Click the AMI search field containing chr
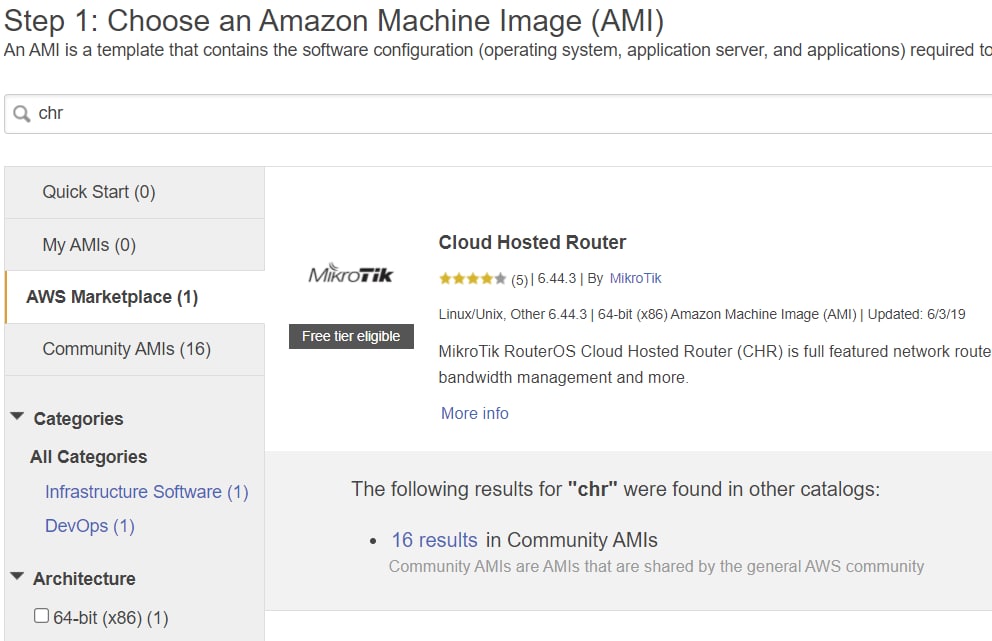Image resolution: width=992 pixels, height=641 pixels. coord(498,114)
